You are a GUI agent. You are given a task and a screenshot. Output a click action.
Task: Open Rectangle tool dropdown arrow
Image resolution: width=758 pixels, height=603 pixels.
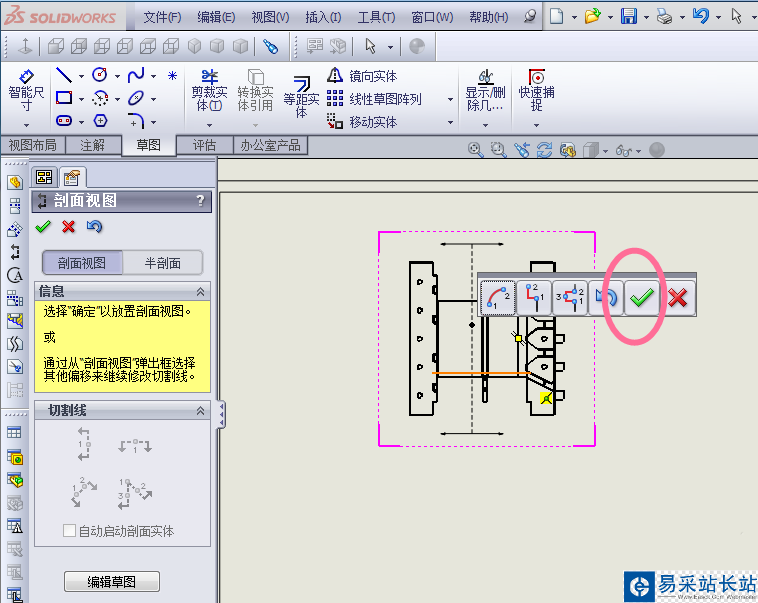(81, 99)
